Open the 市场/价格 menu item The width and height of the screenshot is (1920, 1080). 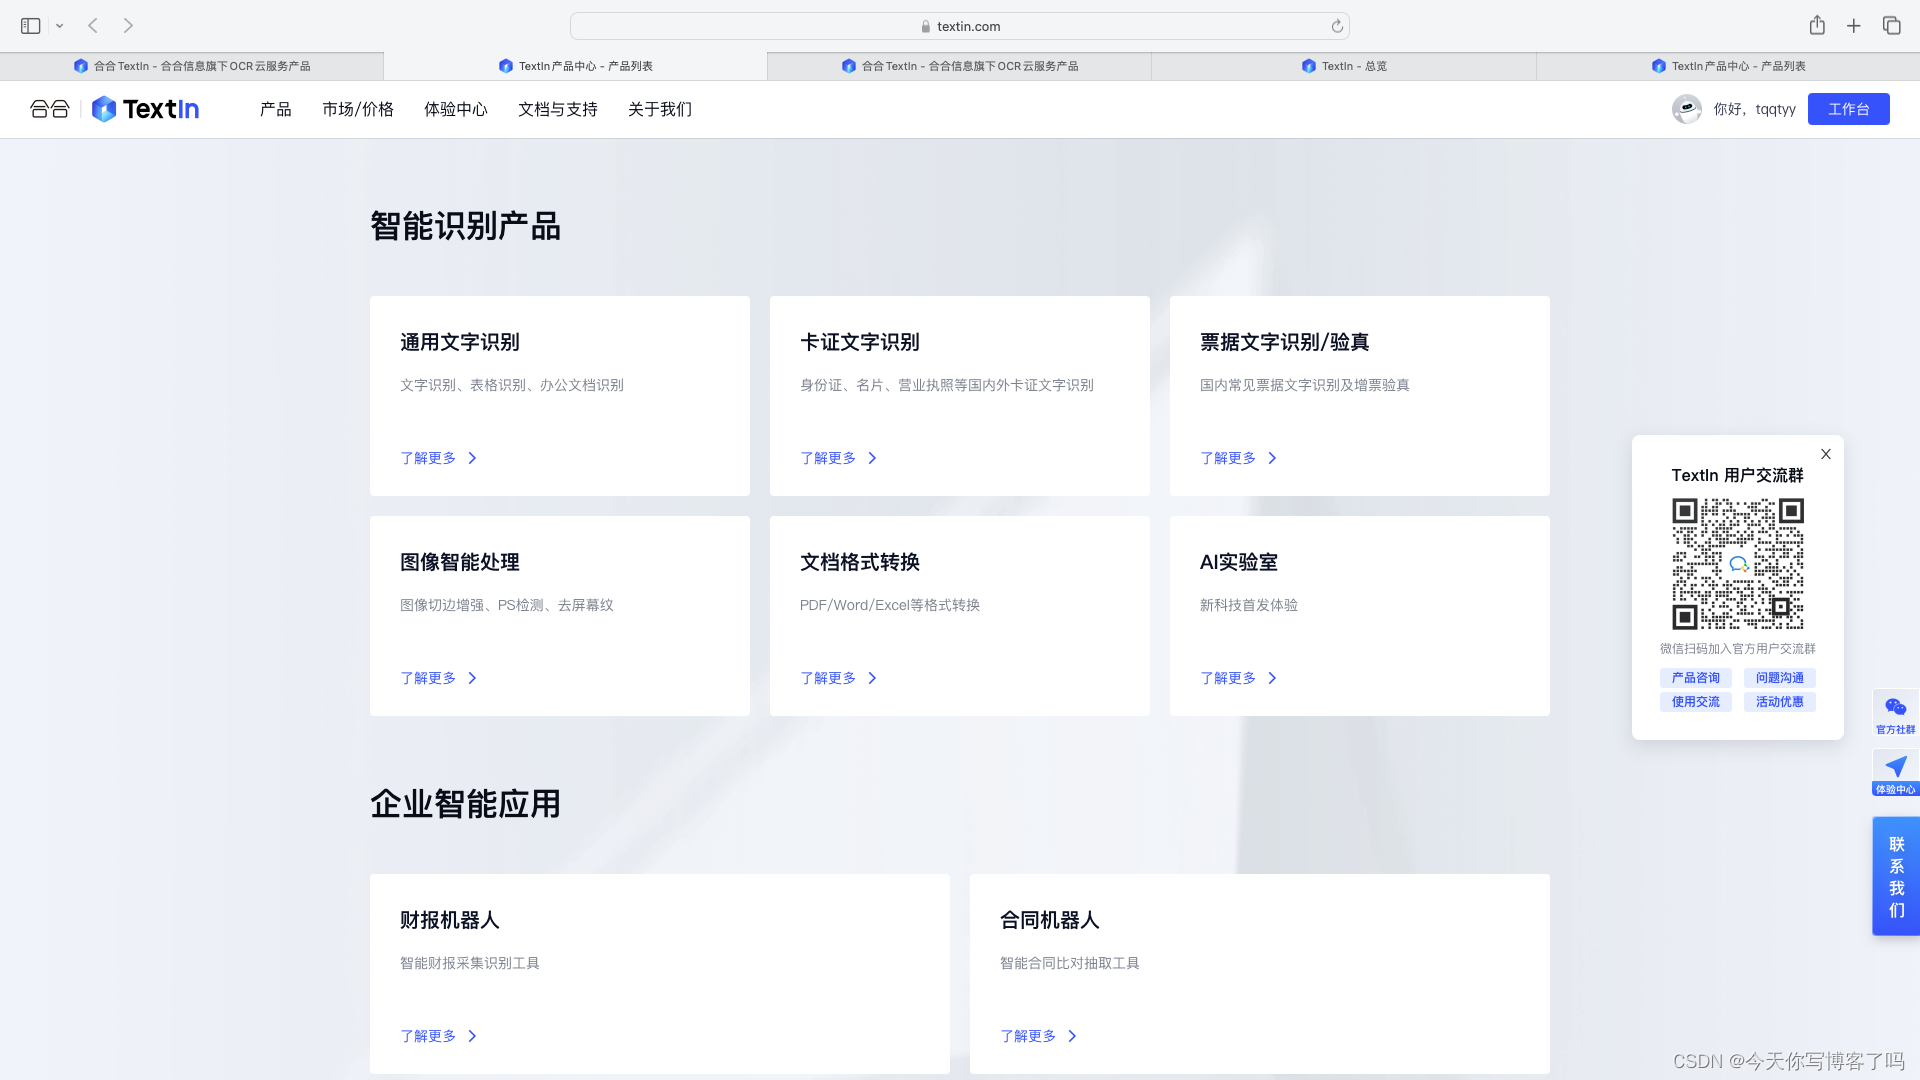pyautogui.click(x=358, y=109)
